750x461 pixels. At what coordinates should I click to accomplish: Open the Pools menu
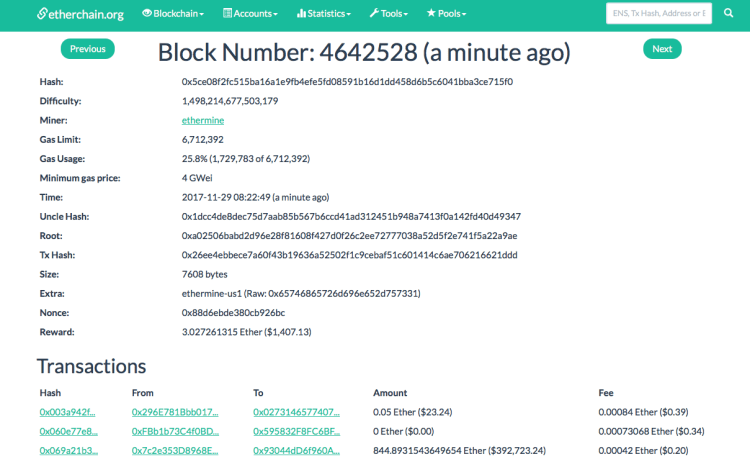point(446,13)
